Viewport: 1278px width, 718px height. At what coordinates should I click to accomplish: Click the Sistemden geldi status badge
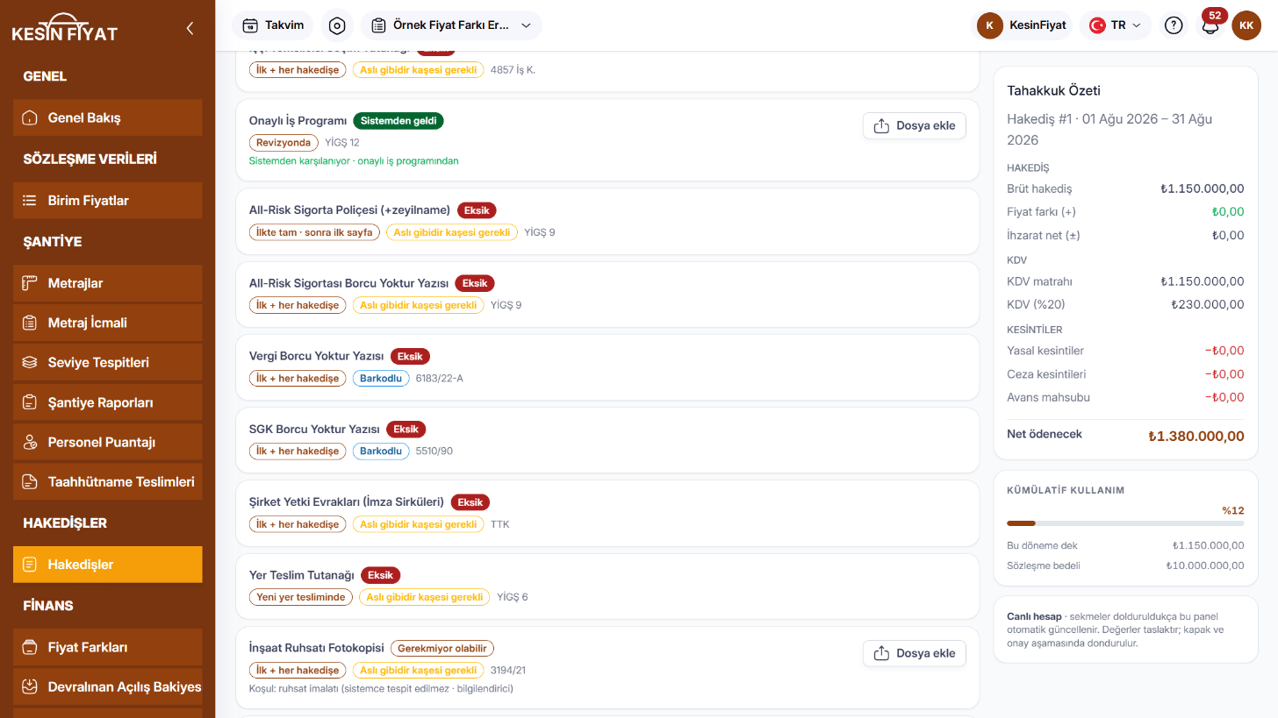(x=398, y=121)
